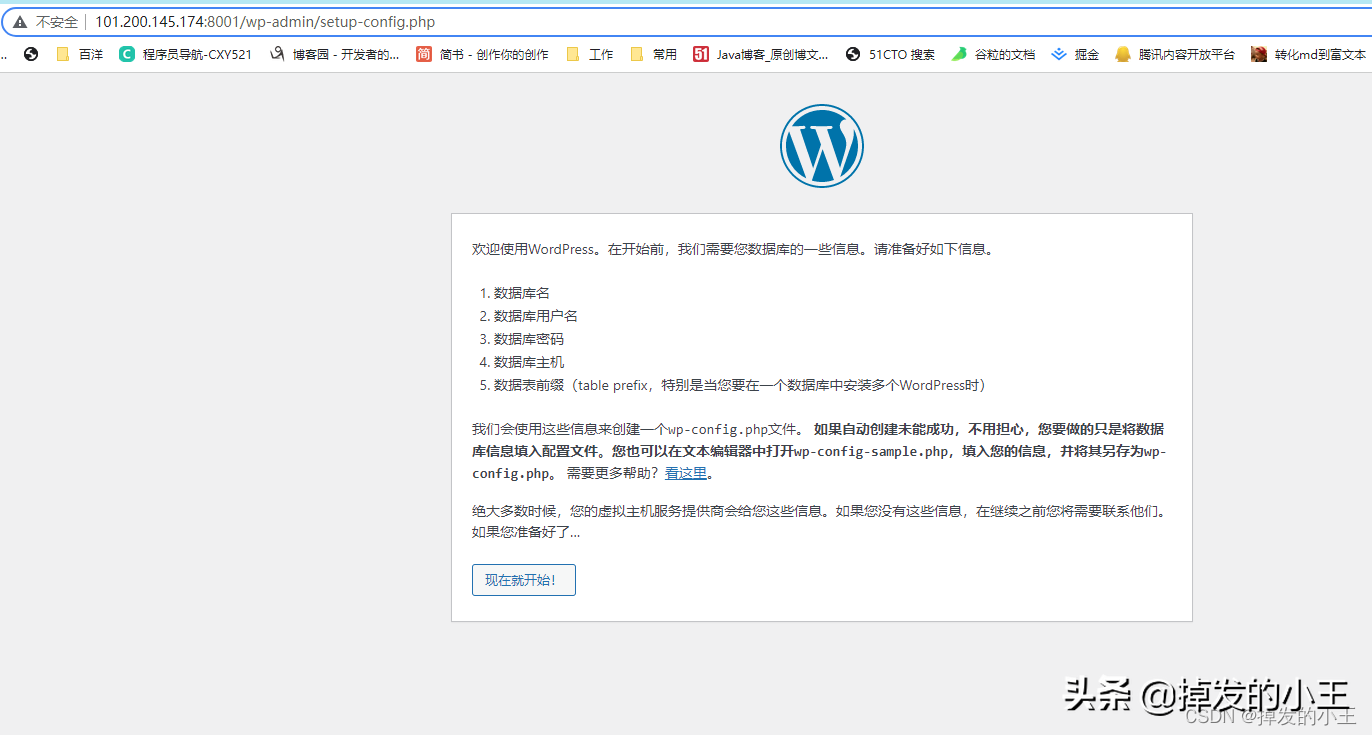This screenshot has width=1372, height=735.
Task: Open the 工作 bookmark folder
Action: click(590, 55)
